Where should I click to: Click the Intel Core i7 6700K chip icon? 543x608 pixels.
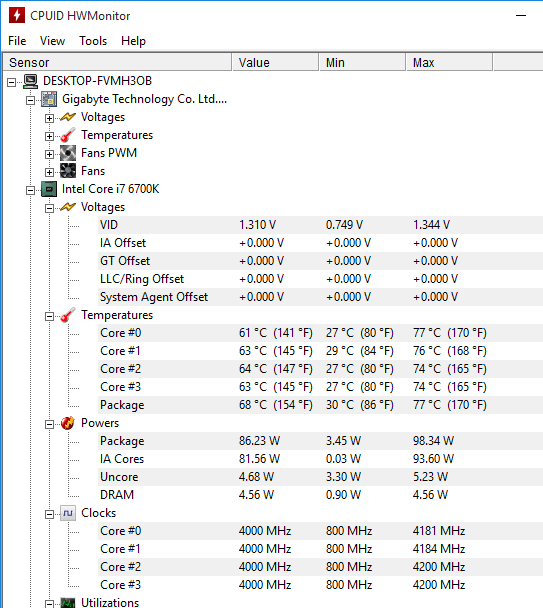pos(49,189)
